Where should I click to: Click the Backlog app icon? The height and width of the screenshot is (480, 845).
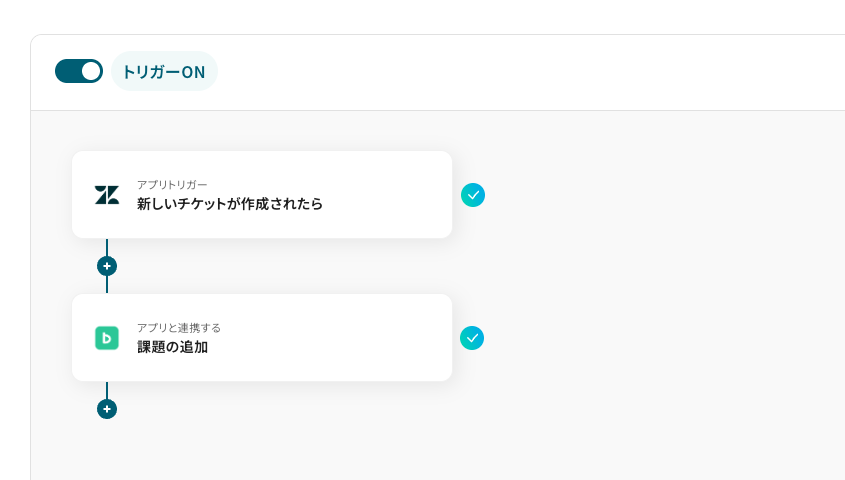pos(107,338)
